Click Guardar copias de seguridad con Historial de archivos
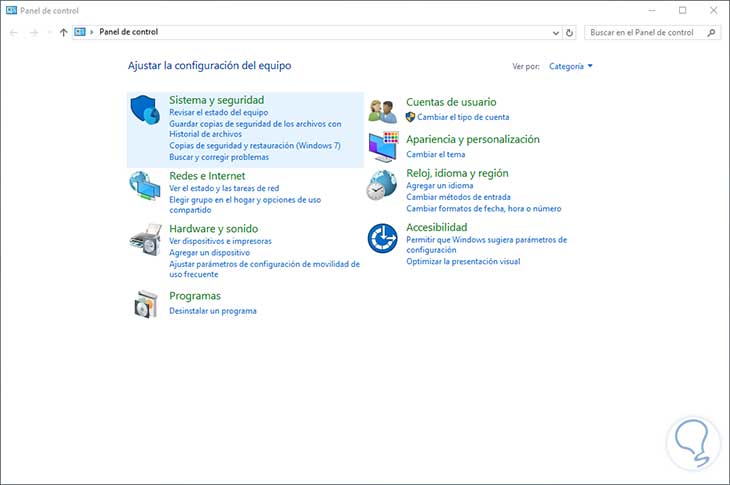 (x=255, y=129)
